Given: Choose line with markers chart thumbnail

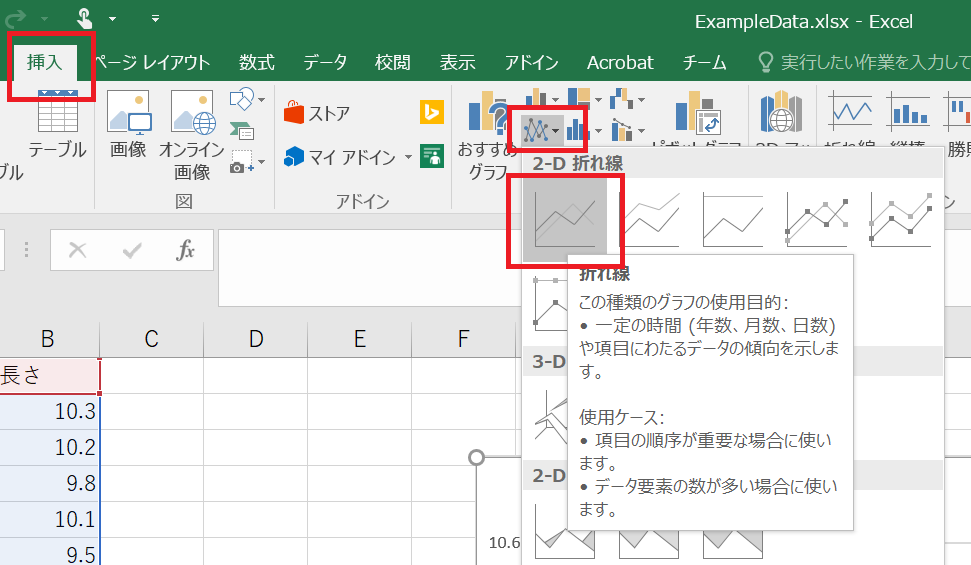Looking at the screenshot, I should point(817,220).
